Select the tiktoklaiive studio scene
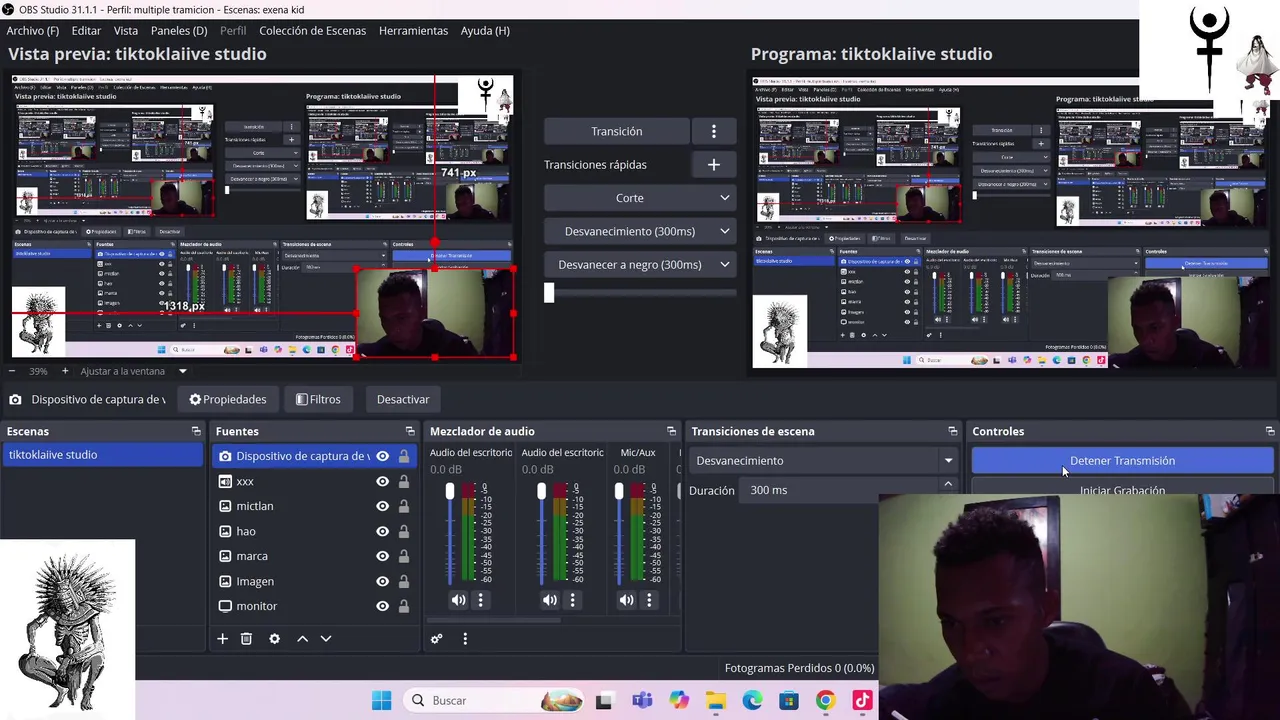 pyautogui.click(x=102, y=455)
